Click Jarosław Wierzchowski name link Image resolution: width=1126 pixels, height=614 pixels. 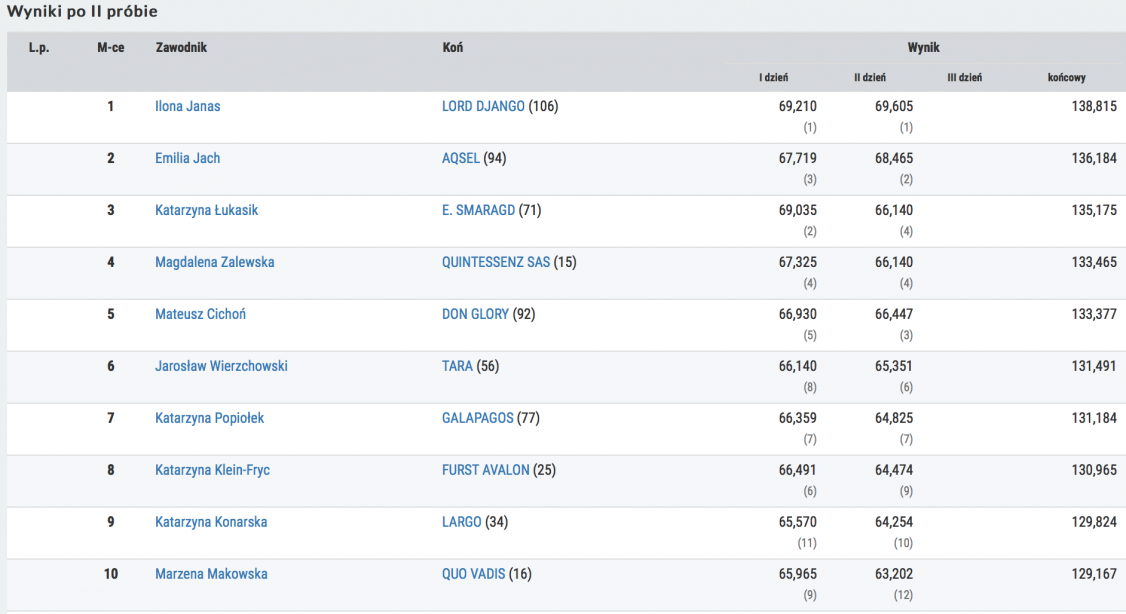coord(221,366)
